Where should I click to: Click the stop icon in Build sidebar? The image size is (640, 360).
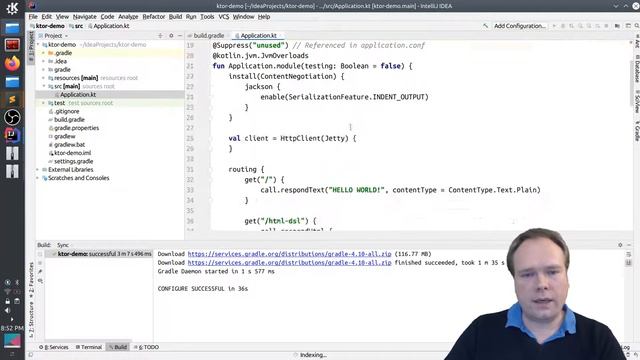click(x=40, y=263)
